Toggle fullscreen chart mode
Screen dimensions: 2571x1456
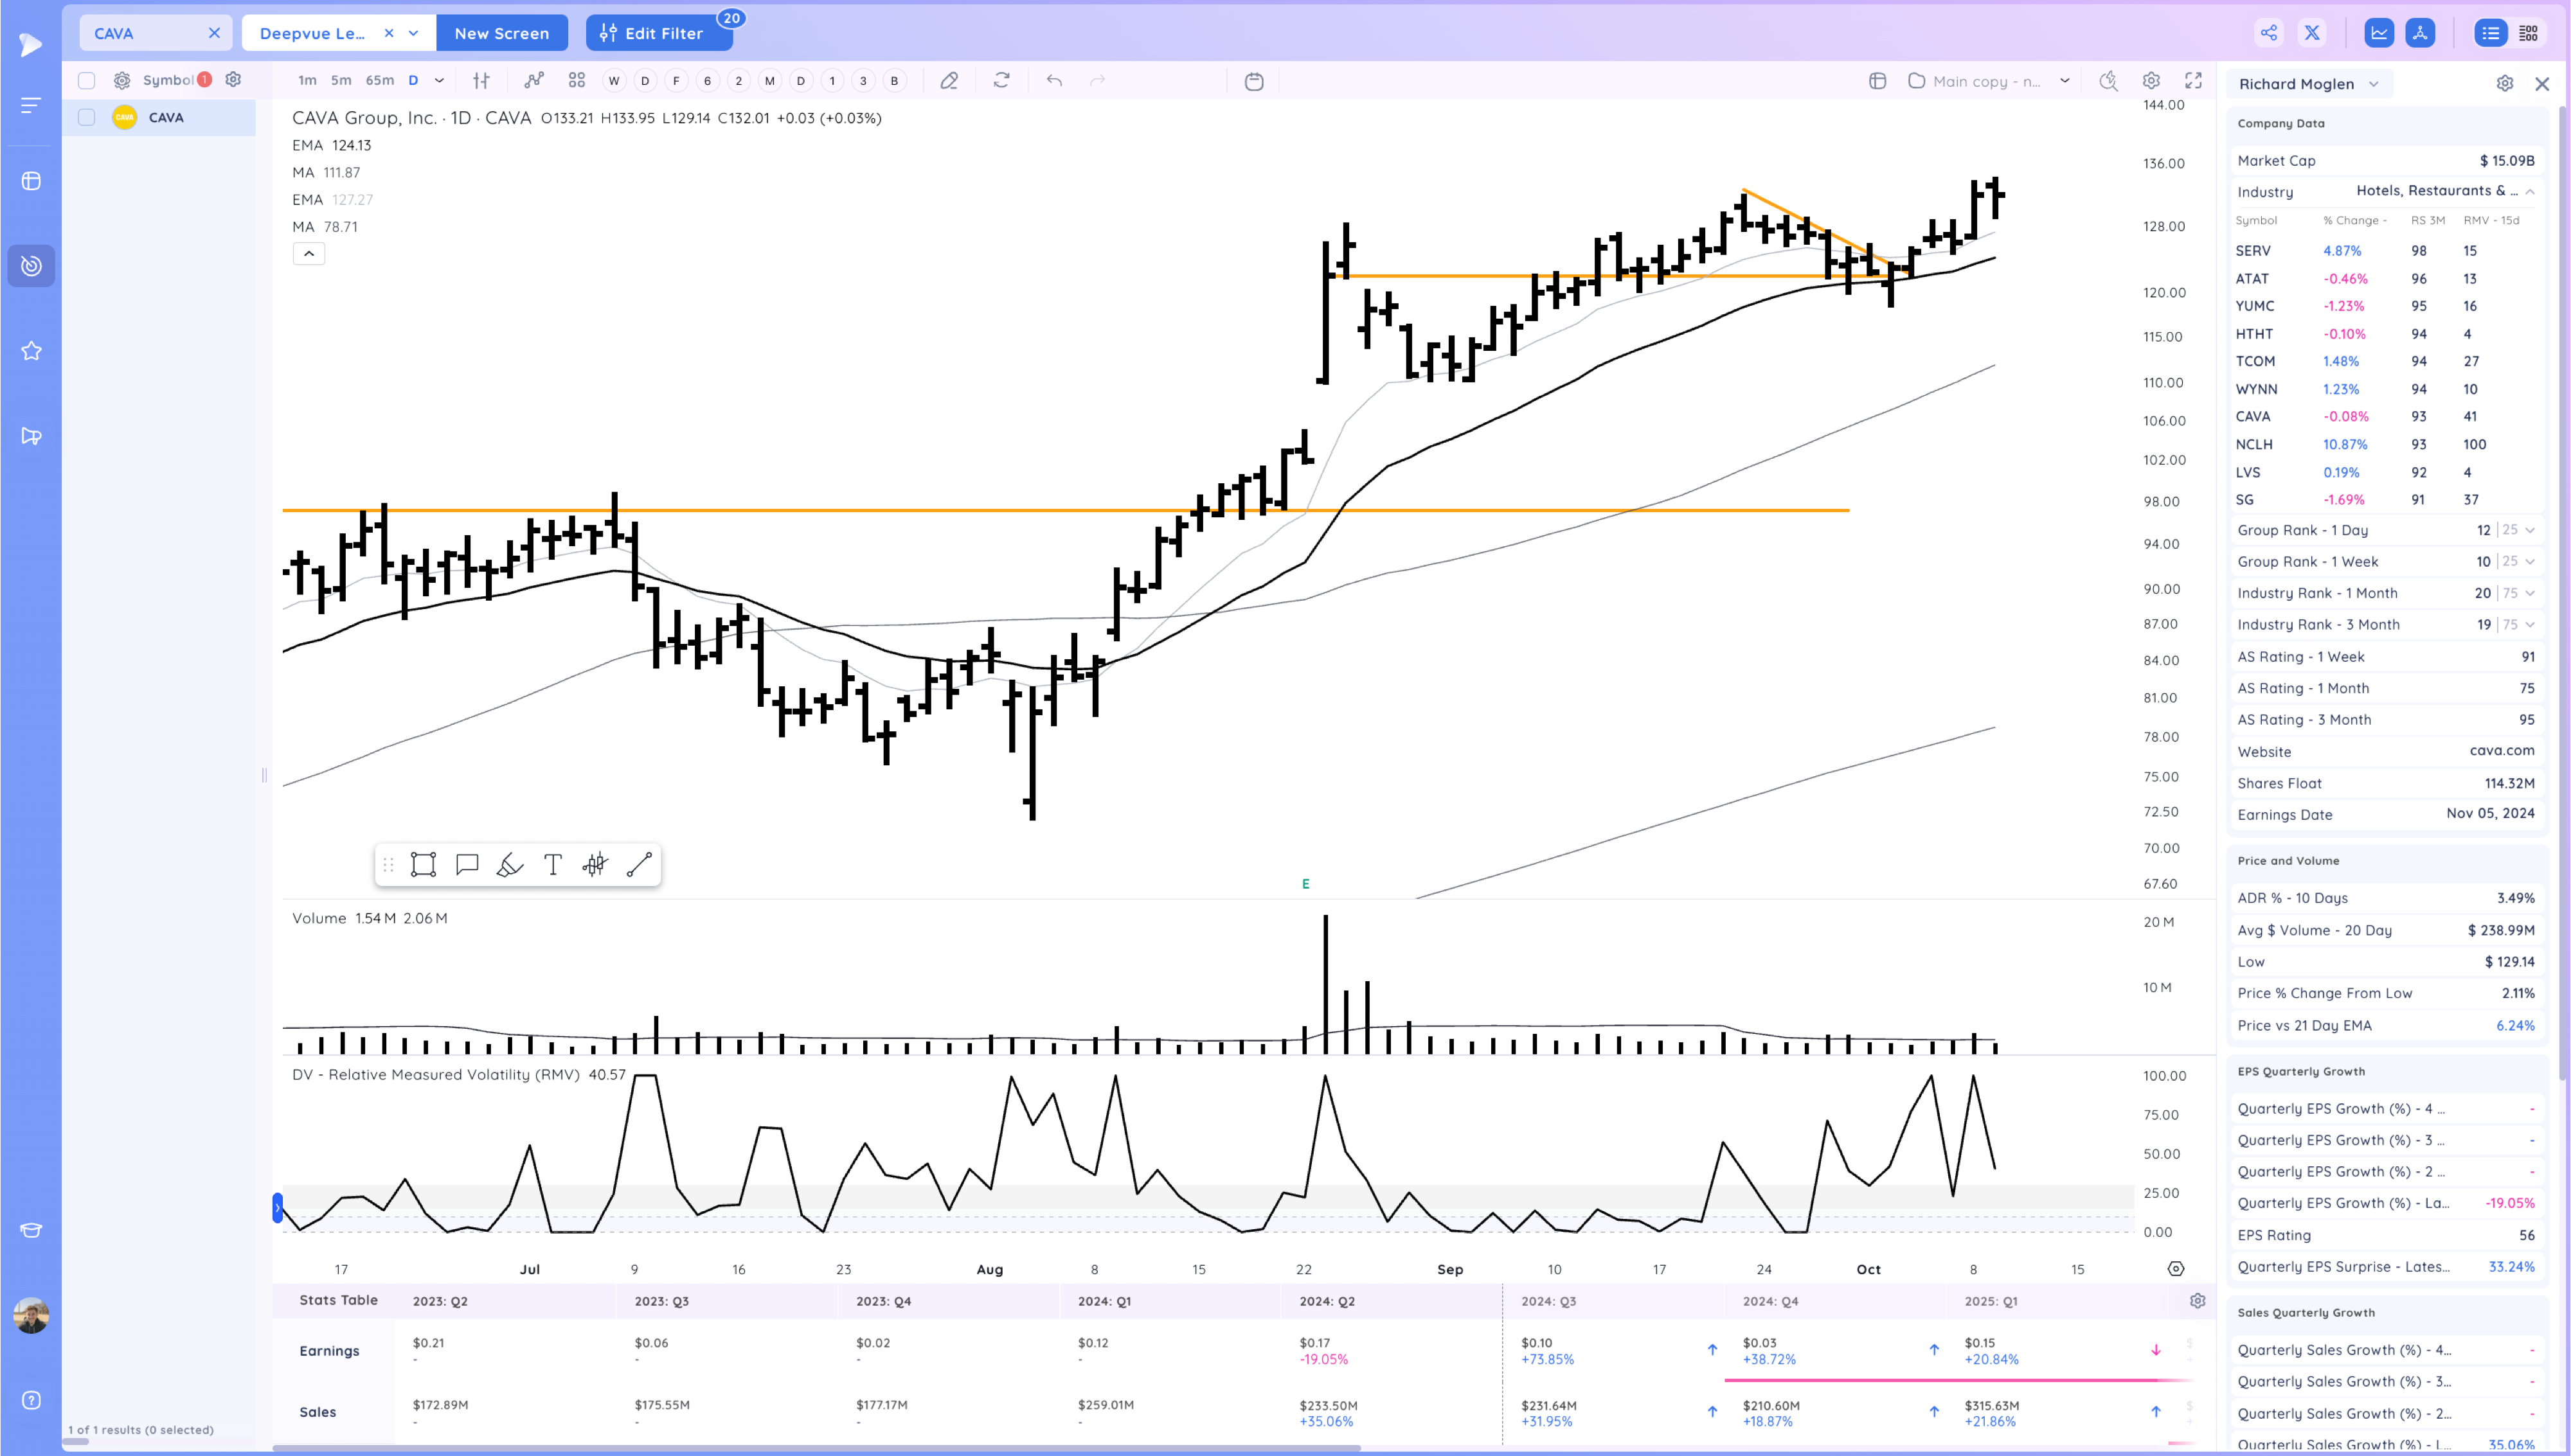tap(2193, 81)
